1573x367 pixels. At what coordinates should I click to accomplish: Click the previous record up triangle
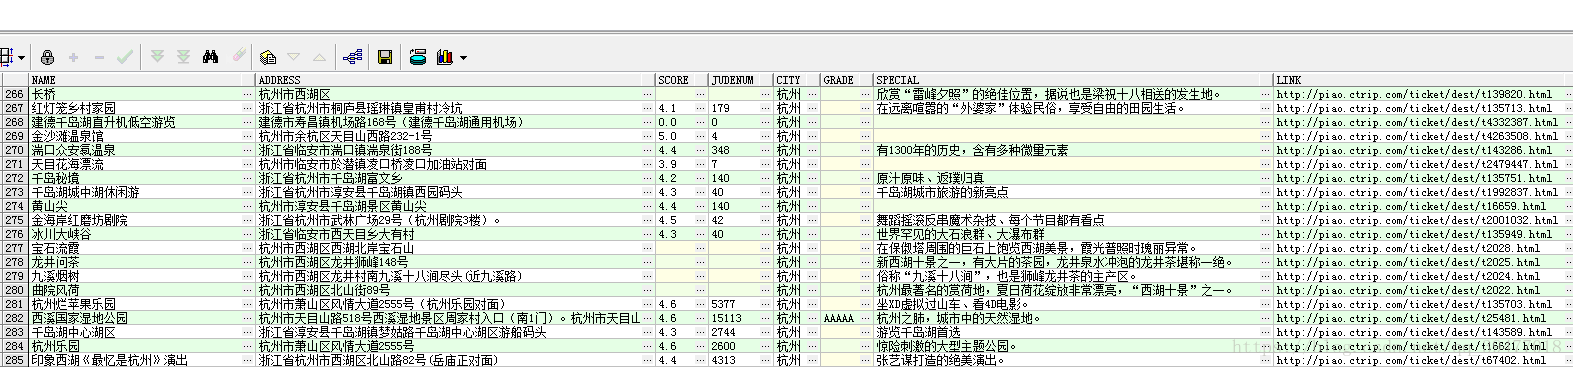point(319,57)
